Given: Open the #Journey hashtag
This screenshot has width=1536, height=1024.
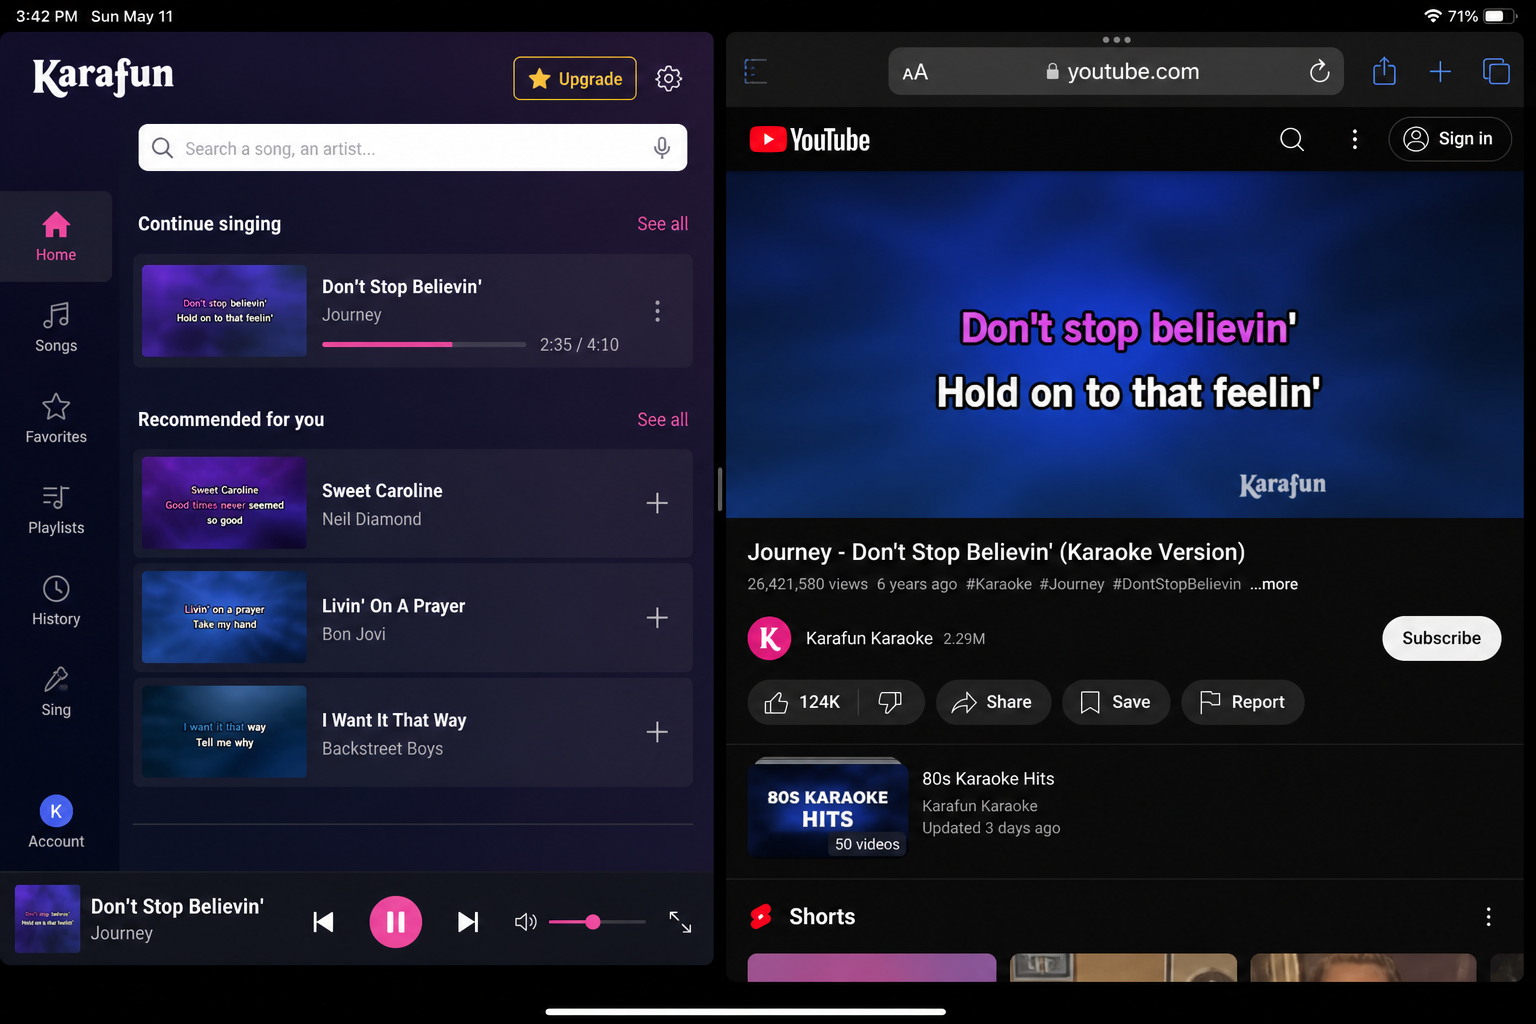Looking at the screenshot, I should point(1072,584).
